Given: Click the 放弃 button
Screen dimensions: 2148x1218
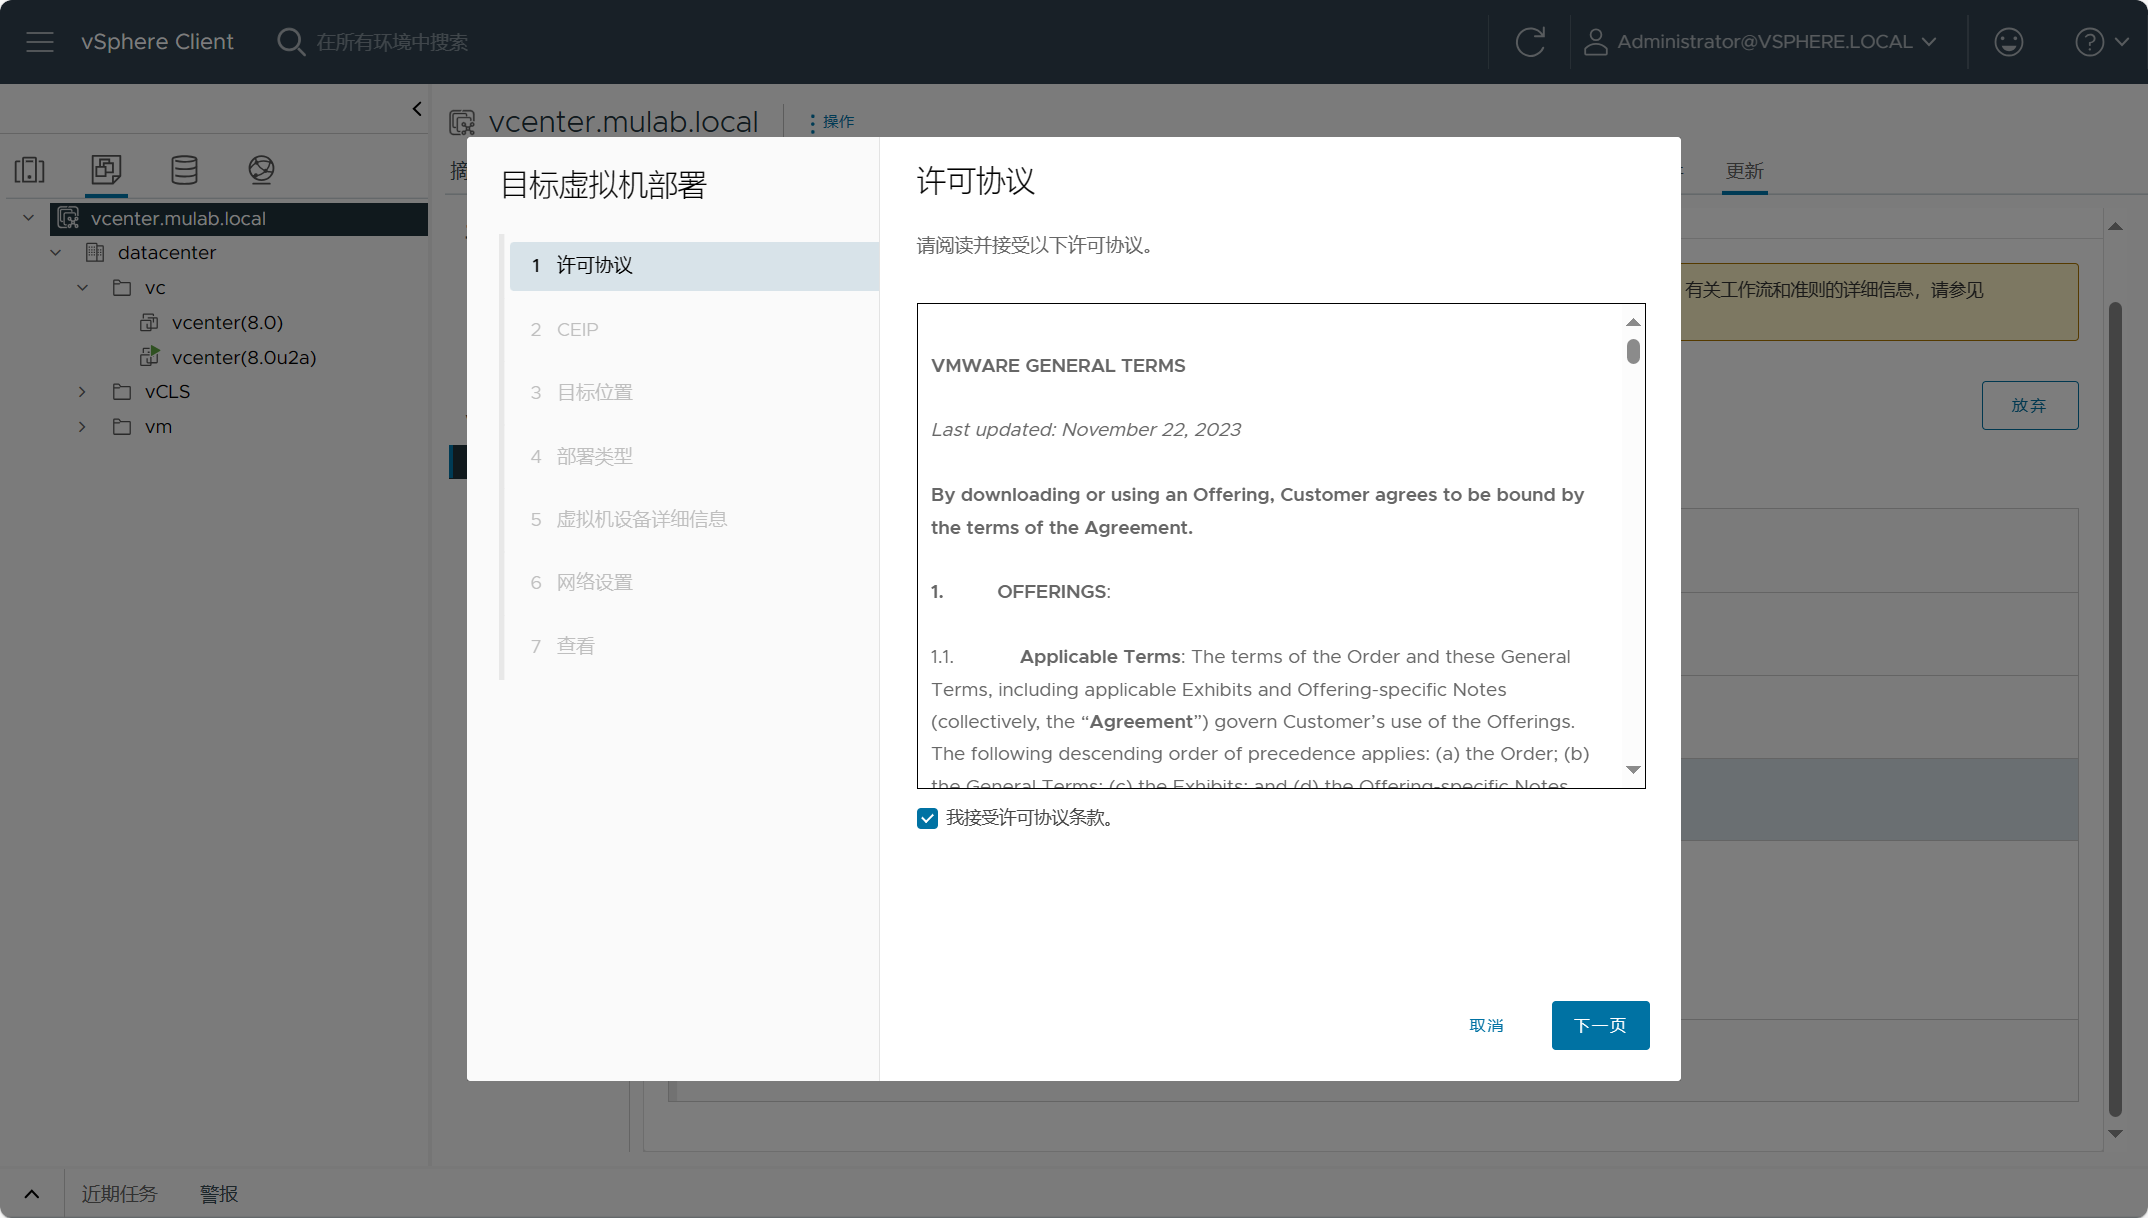Looking at the screenshot, I should point(2029,405).
